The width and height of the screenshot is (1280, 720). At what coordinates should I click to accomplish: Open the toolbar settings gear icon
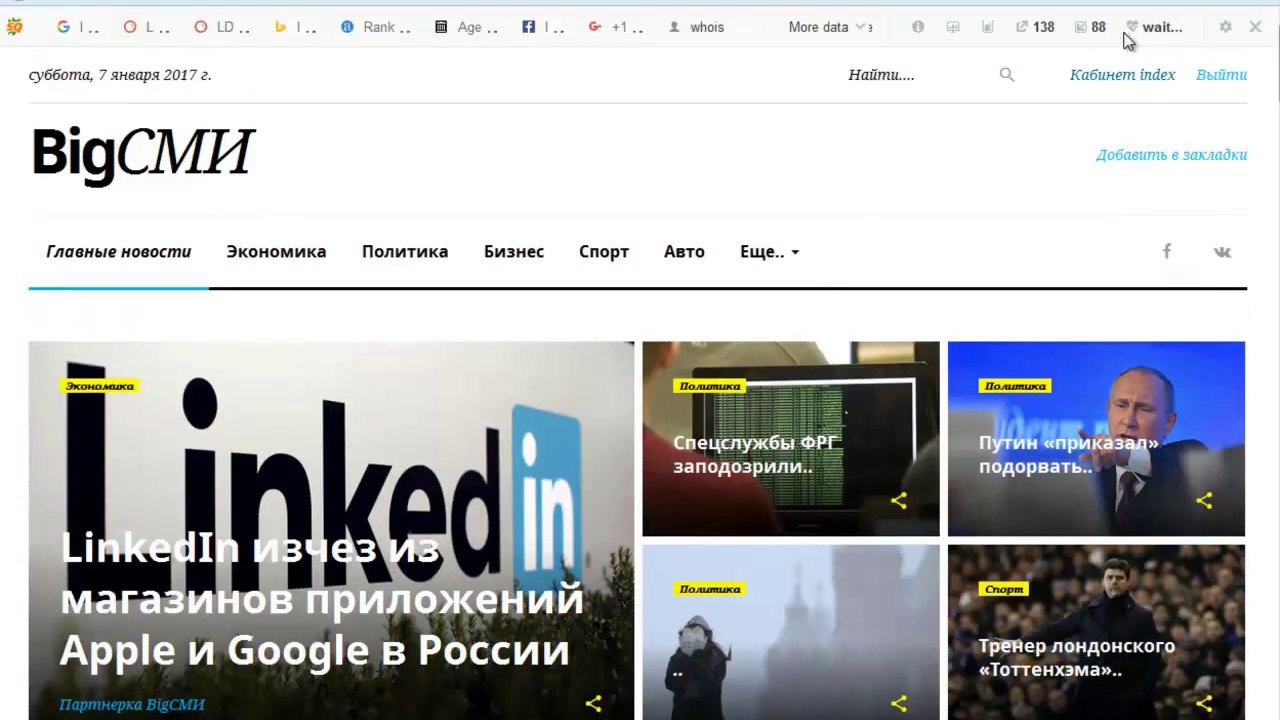point(1225,27)
